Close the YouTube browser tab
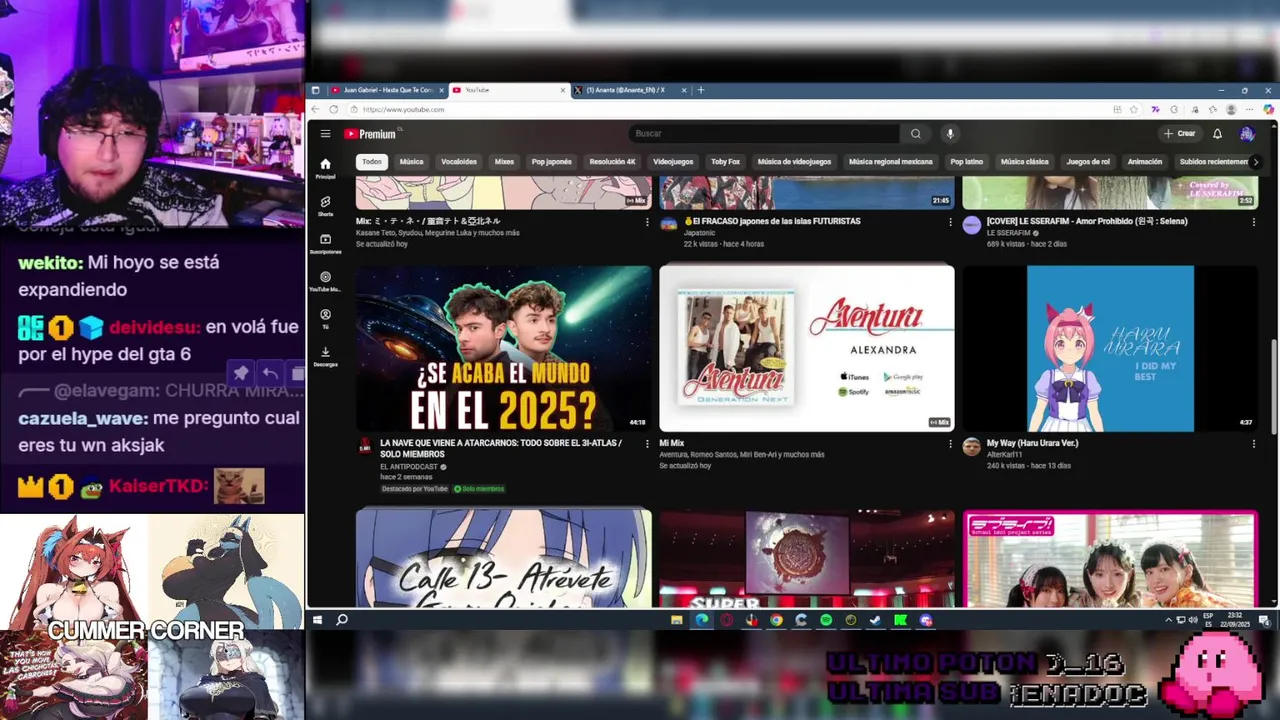 (x=562, y=90)
